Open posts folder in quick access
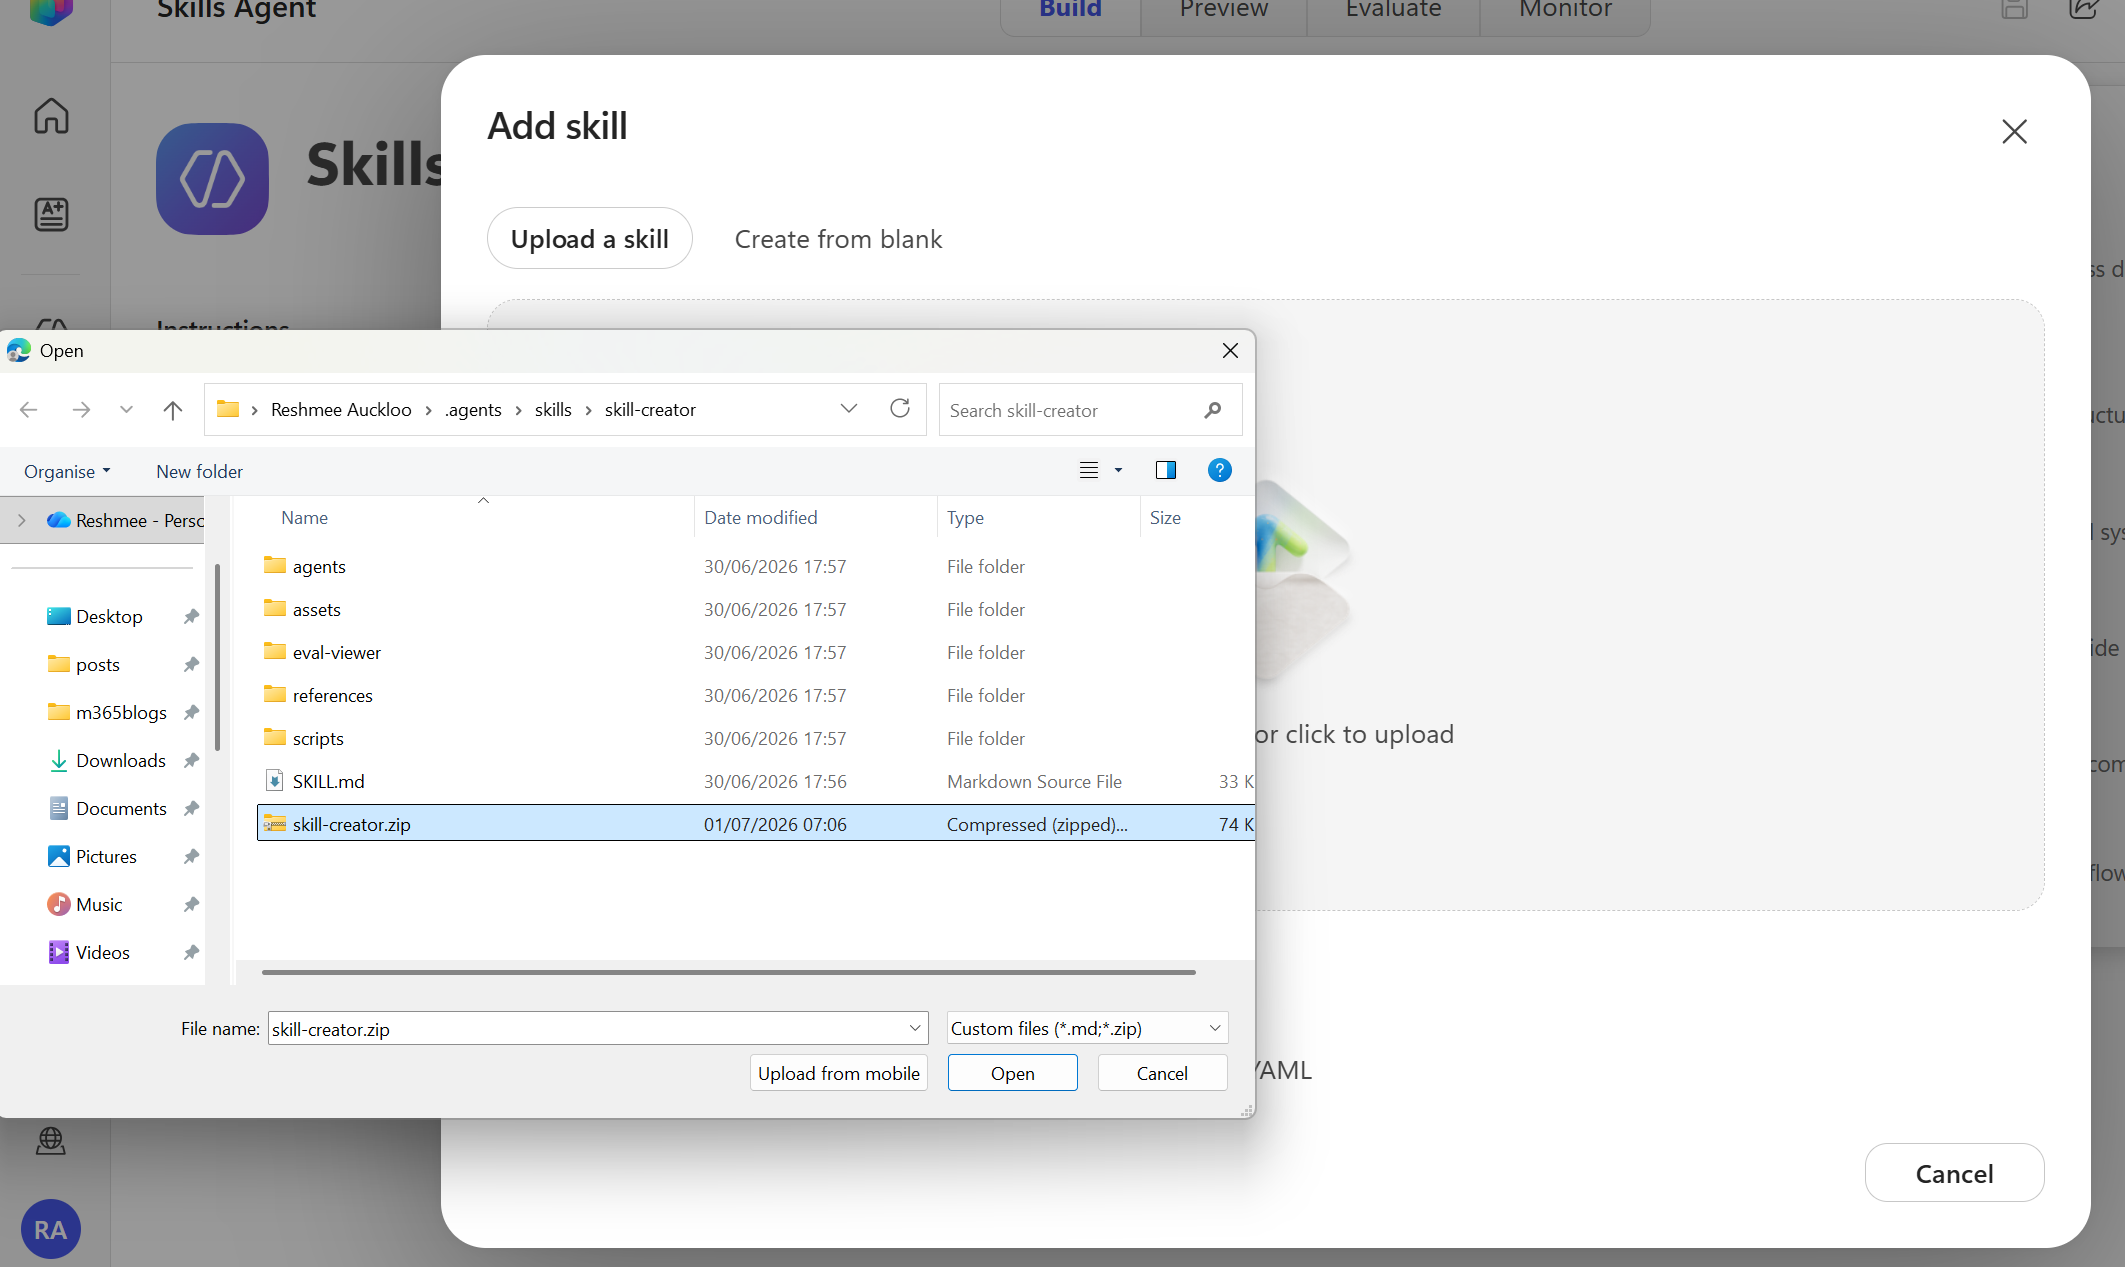 [97, 664]
